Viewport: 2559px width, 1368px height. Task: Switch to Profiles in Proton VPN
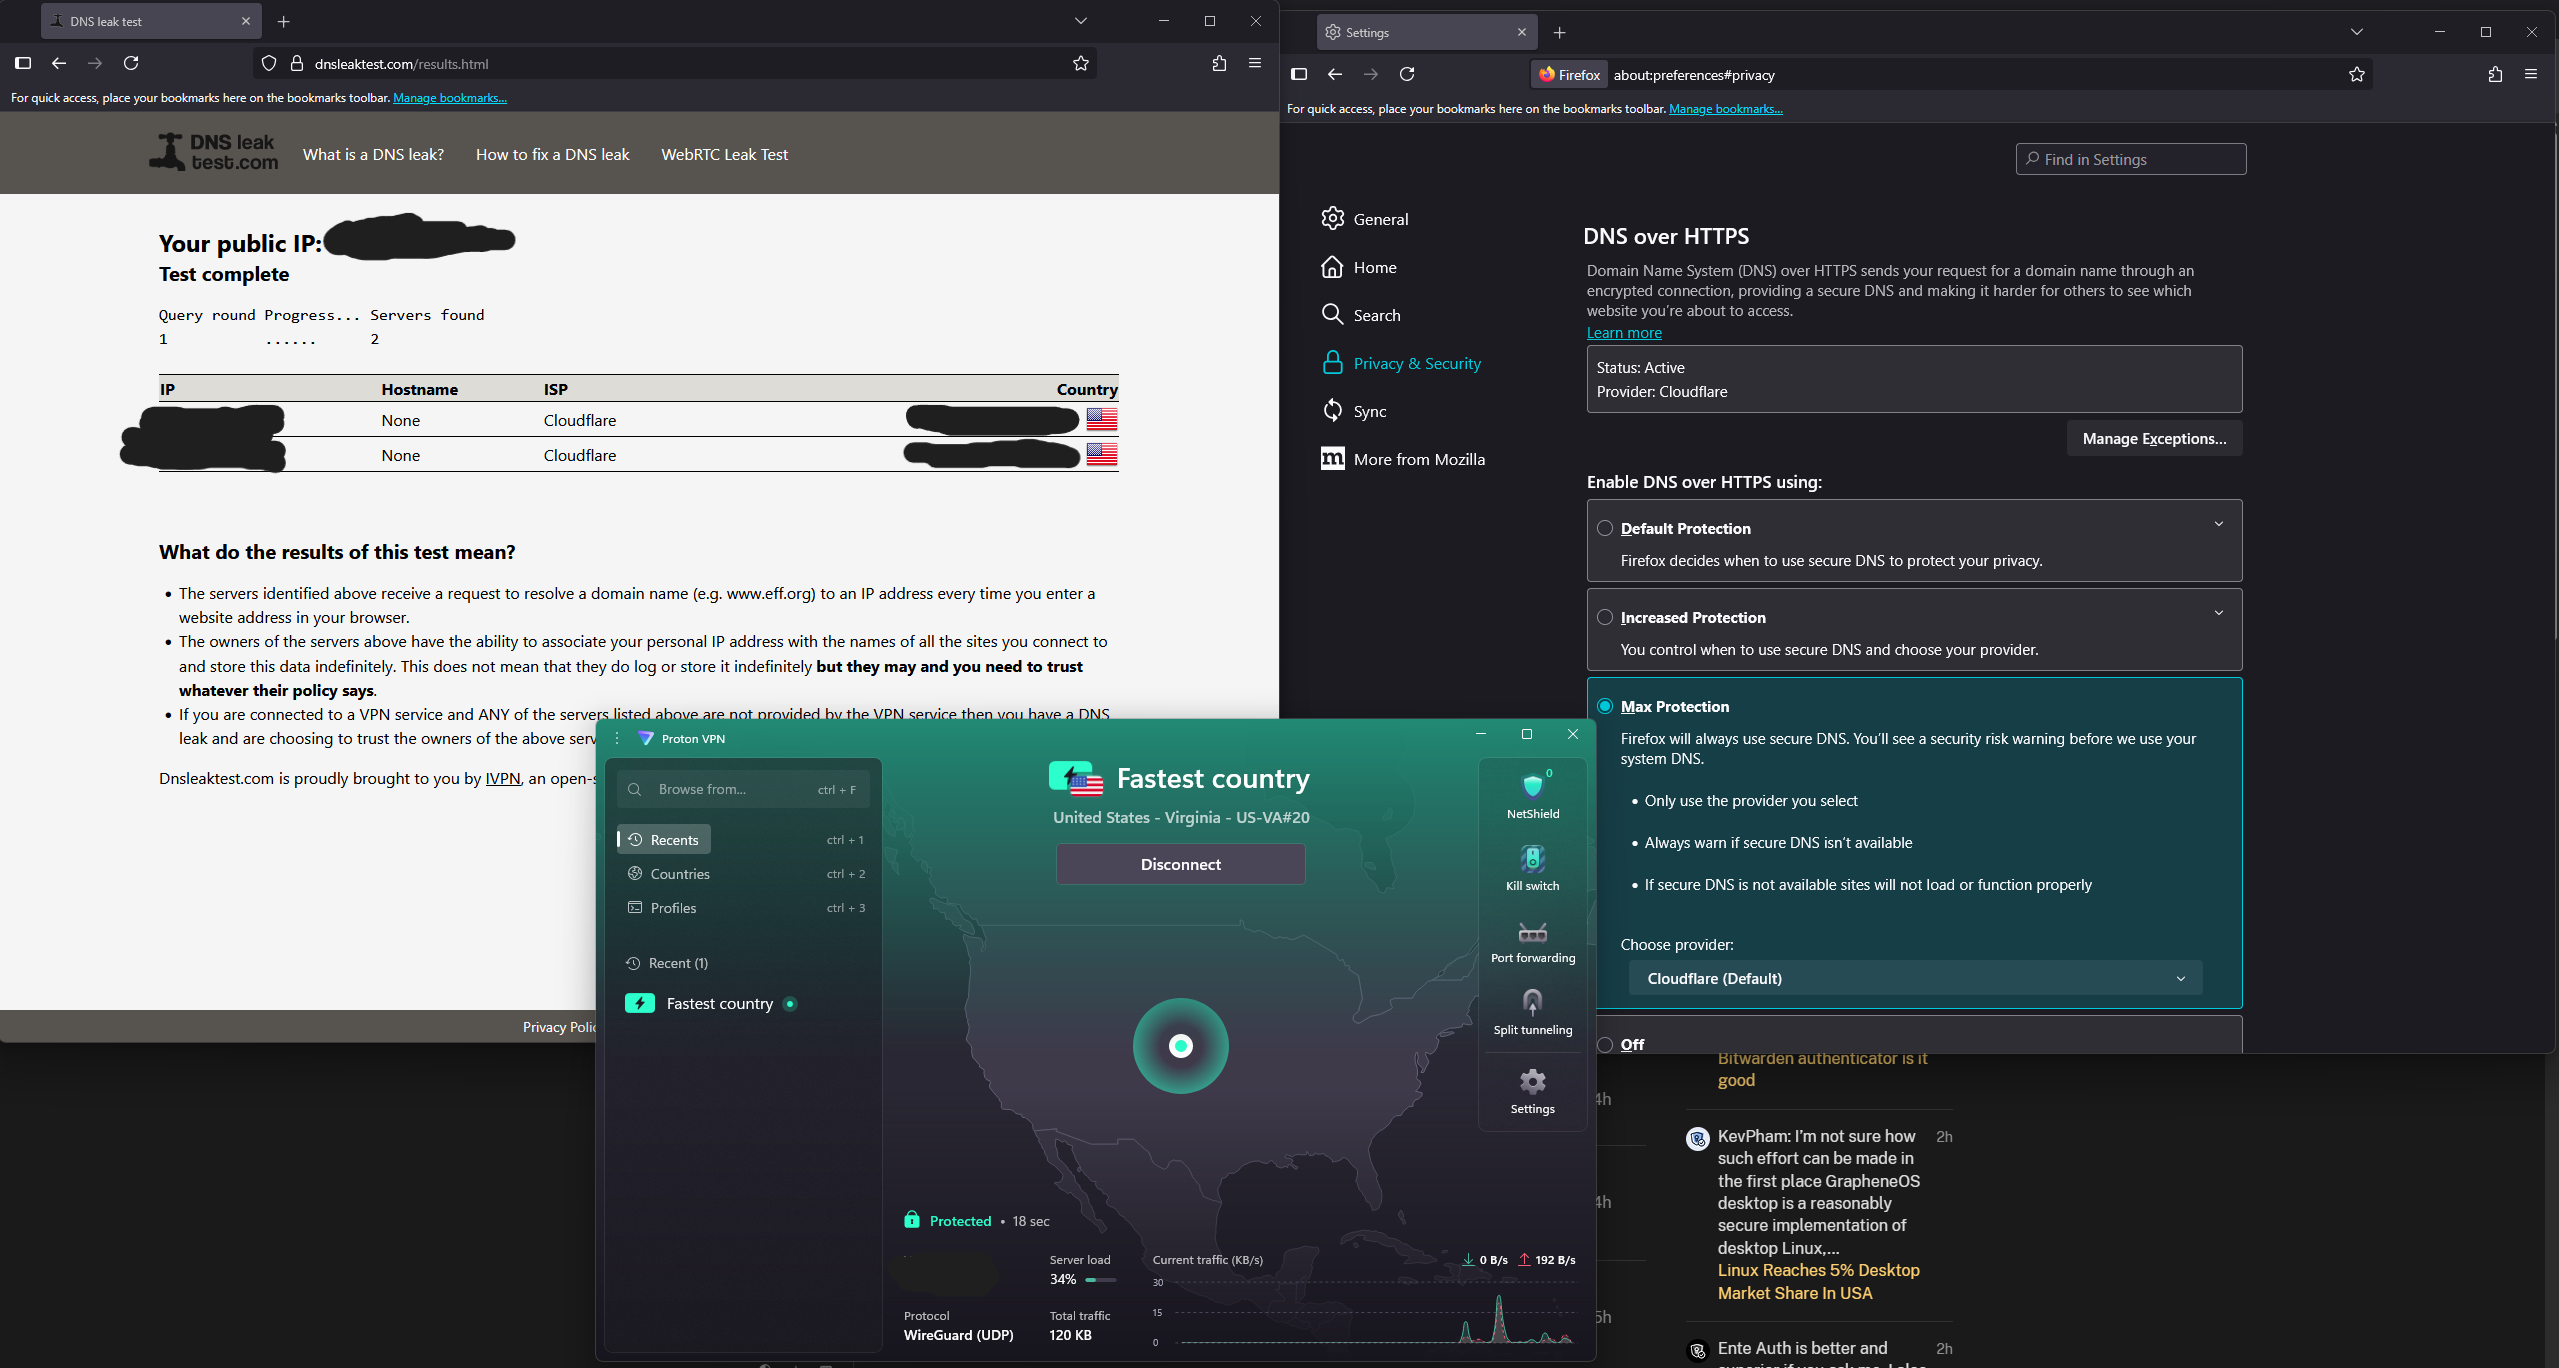coord(662,907)
